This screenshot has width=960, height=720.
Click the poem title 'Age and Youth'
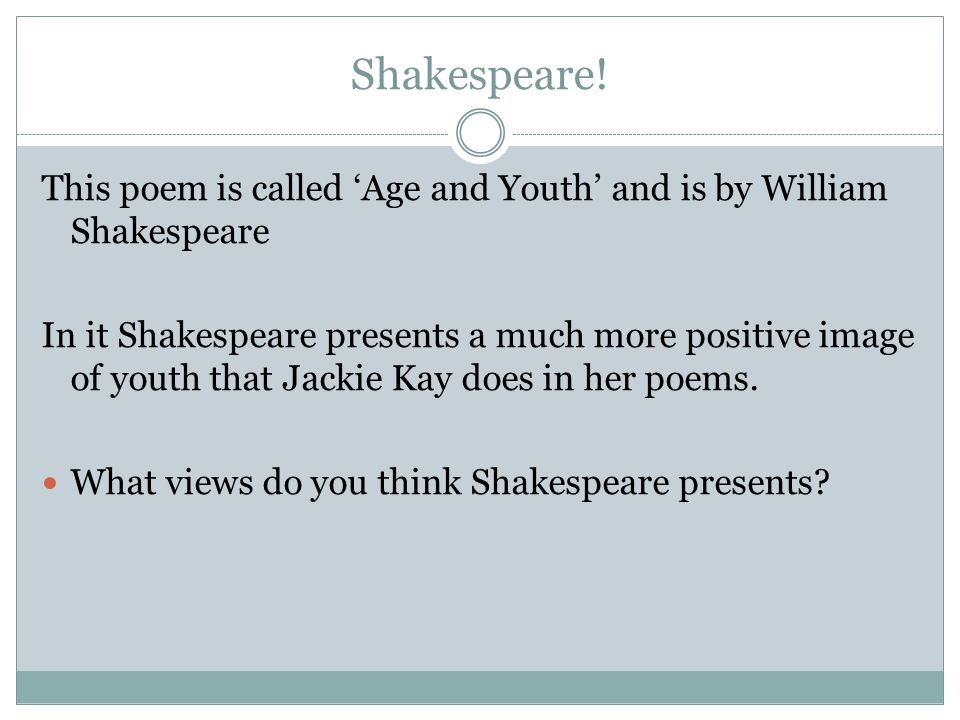pos(476,189)
